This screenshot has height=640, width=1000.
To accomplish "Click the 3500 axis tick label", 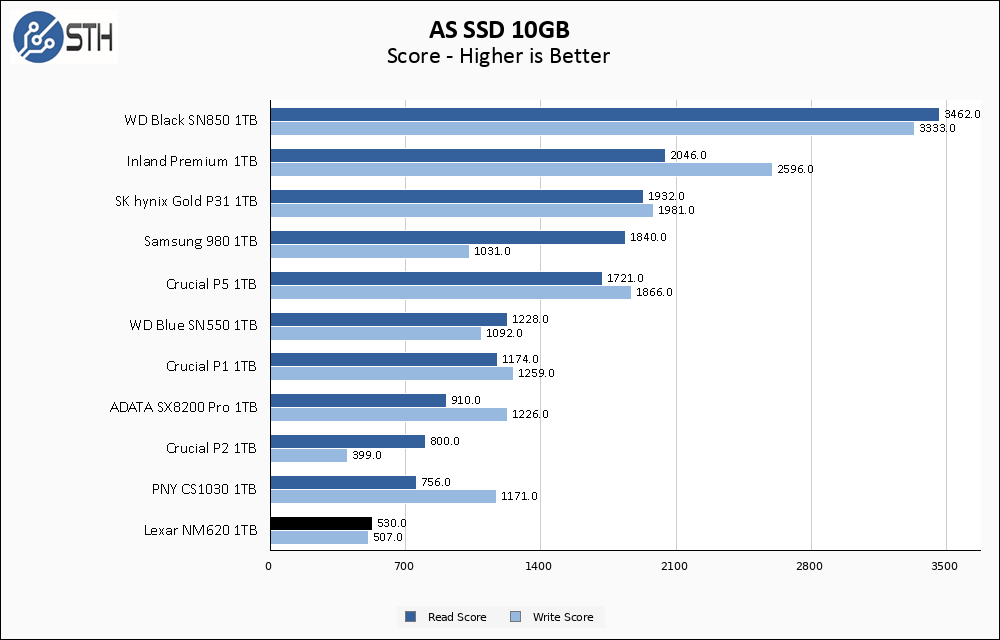I will [x=945, y=566].
